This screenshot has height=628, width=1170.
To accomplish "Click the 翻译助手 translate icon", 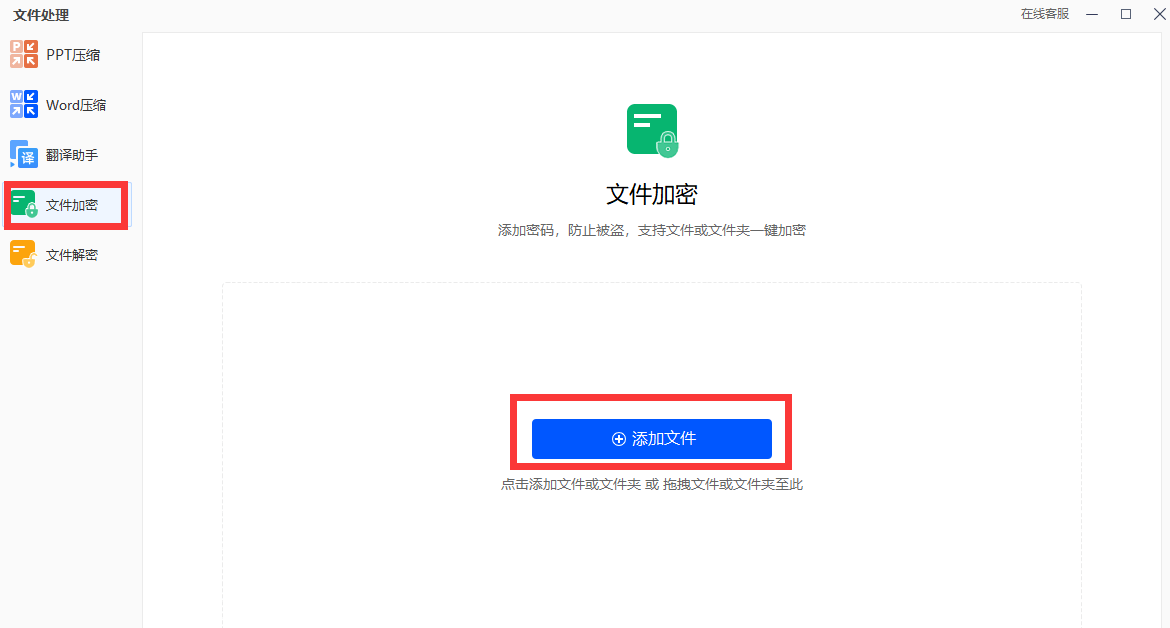I will (24, 154).
